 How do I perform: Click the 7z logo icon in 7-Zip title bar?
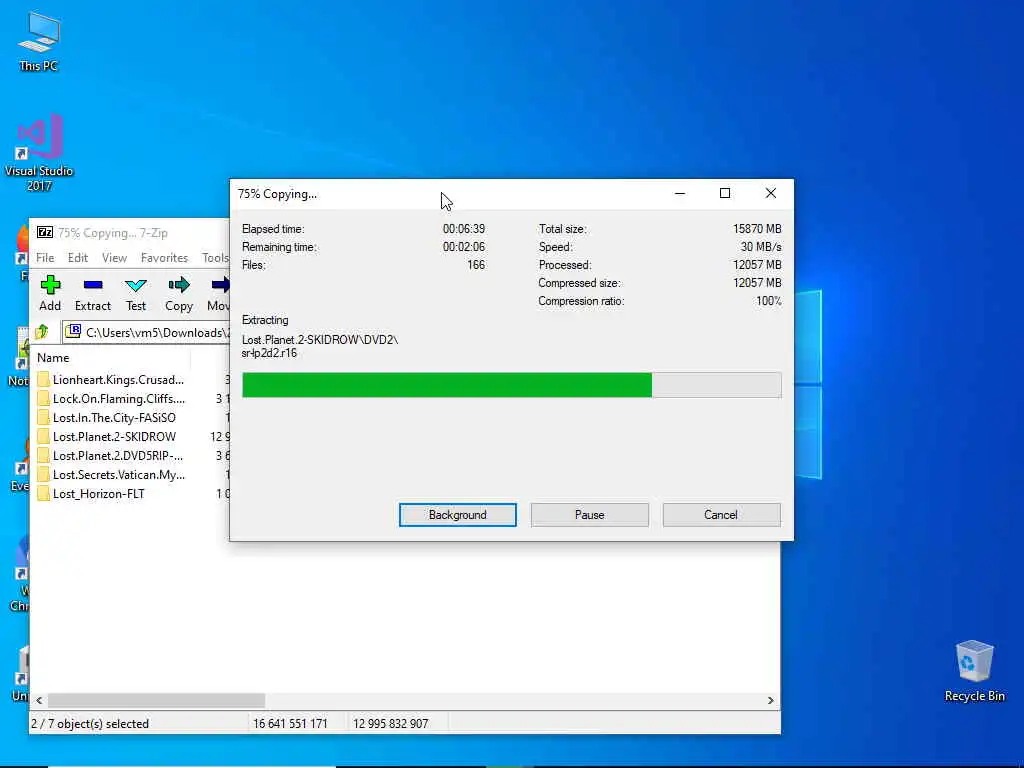pos(45,232)
